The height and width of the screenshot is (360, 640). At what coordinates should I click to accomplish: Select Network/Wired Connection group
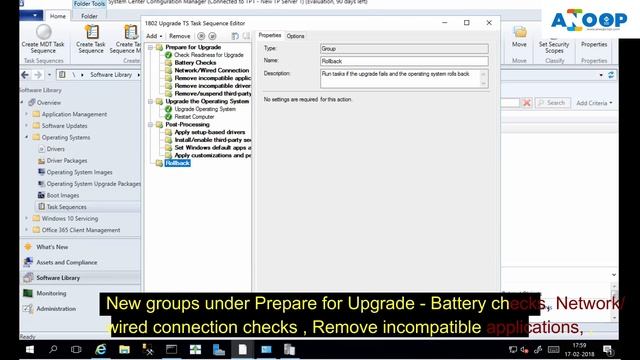(x=211, y=70)
